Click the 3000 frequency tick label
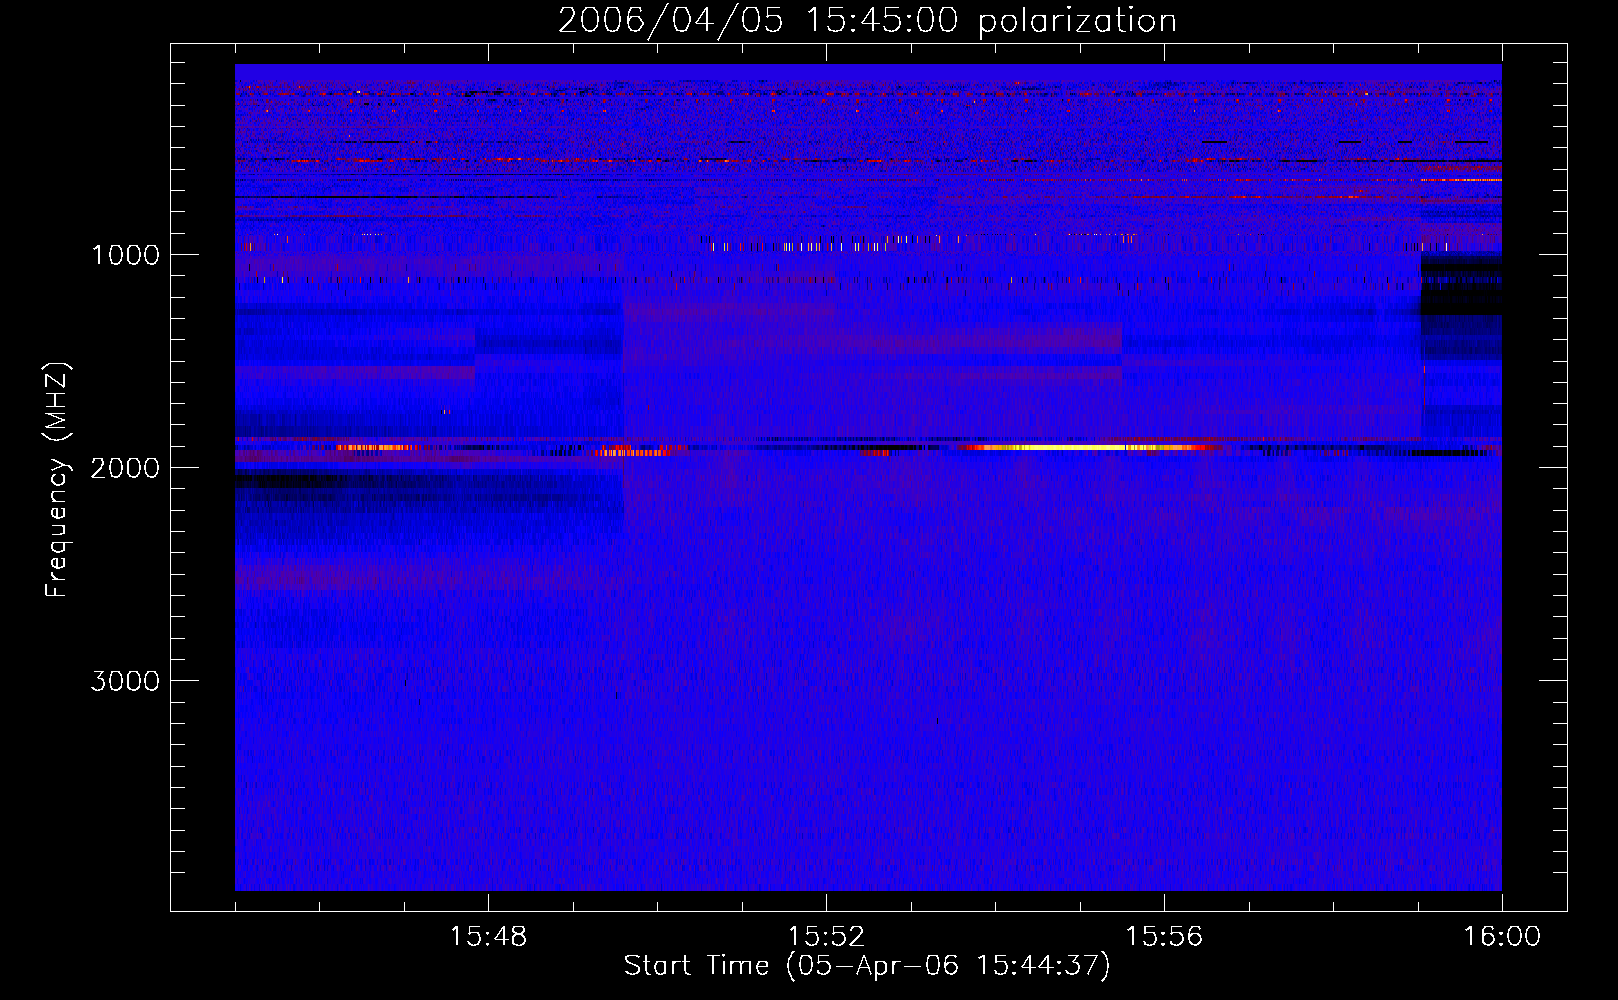The image size is (1618, 1000). click(125, 681)
